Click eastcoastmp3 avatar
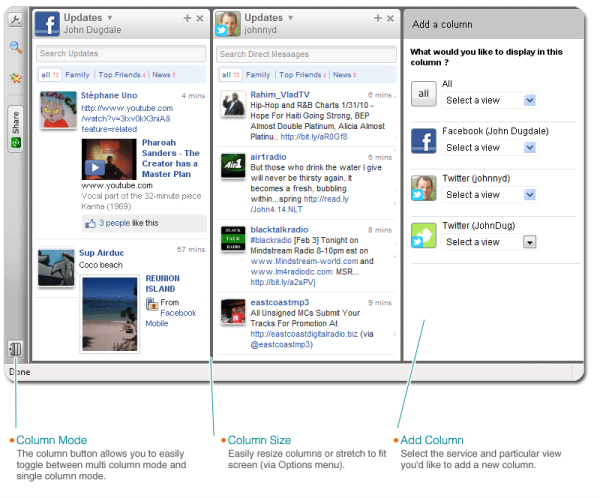The width and height of the screenshot is (600, 498). (233, 311)
